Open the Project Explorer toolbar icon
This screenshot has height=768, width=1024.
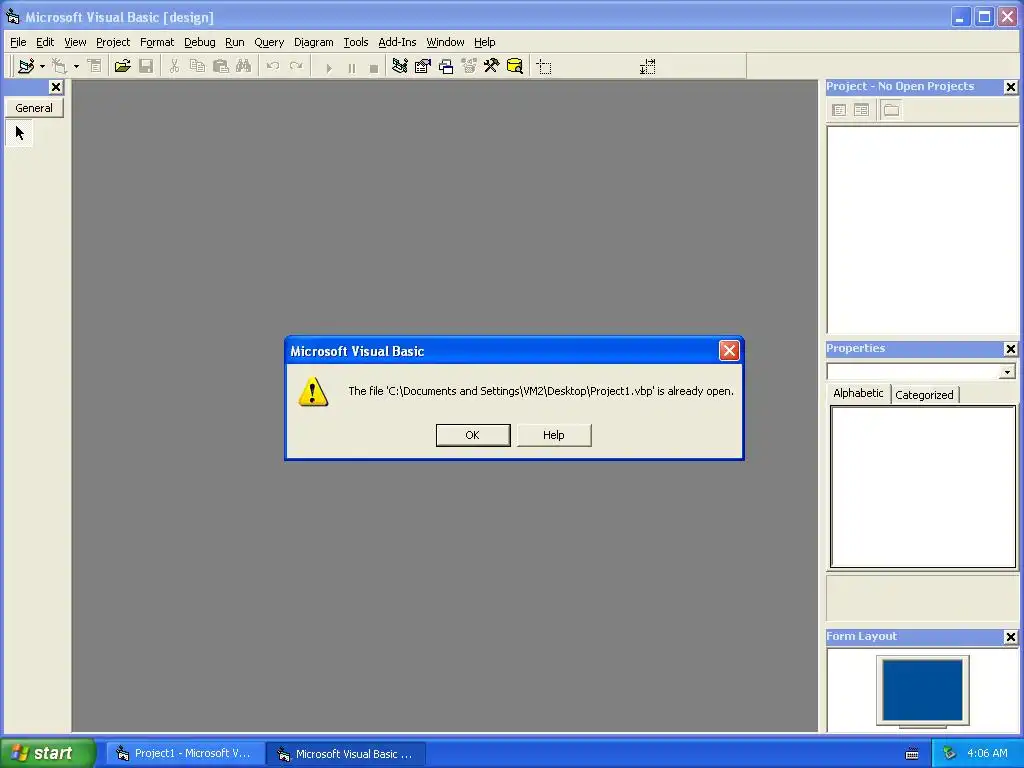400,66
